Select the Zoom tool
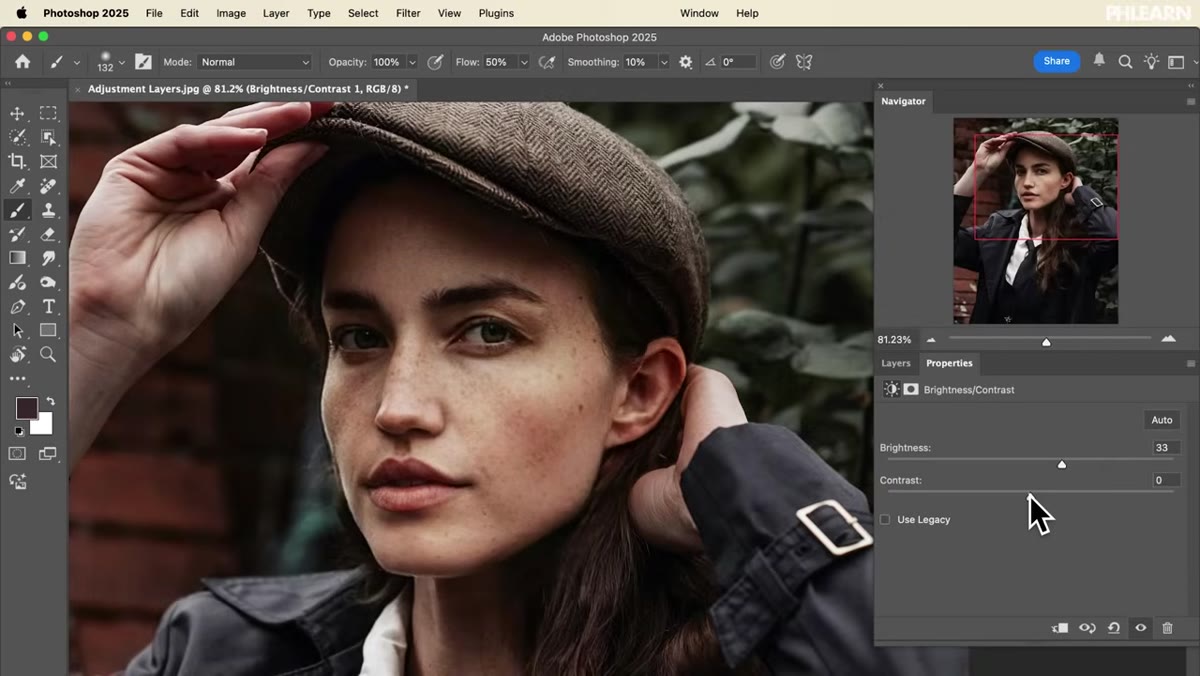1200x676 pixels. [48, 355]
